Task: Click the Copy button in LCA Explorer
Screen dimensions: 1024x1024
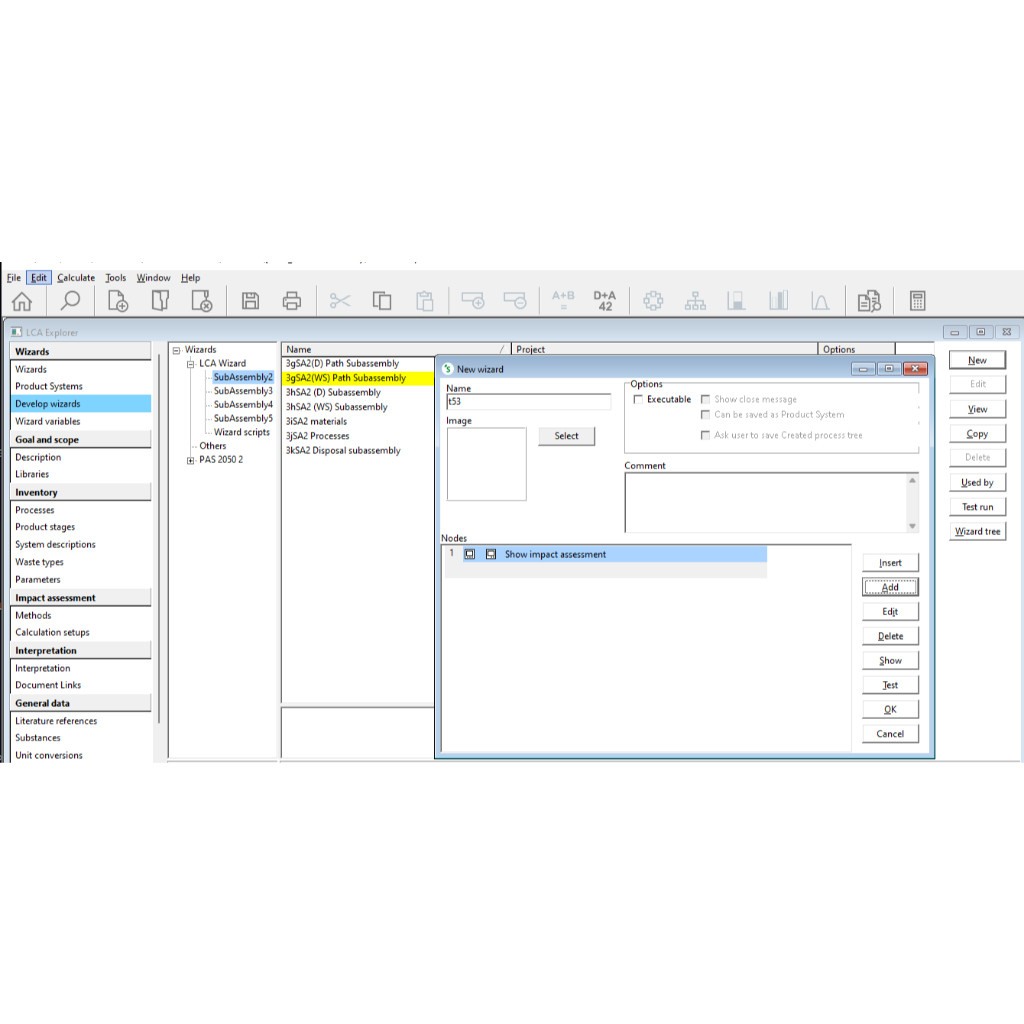Action: coord(977,434)
